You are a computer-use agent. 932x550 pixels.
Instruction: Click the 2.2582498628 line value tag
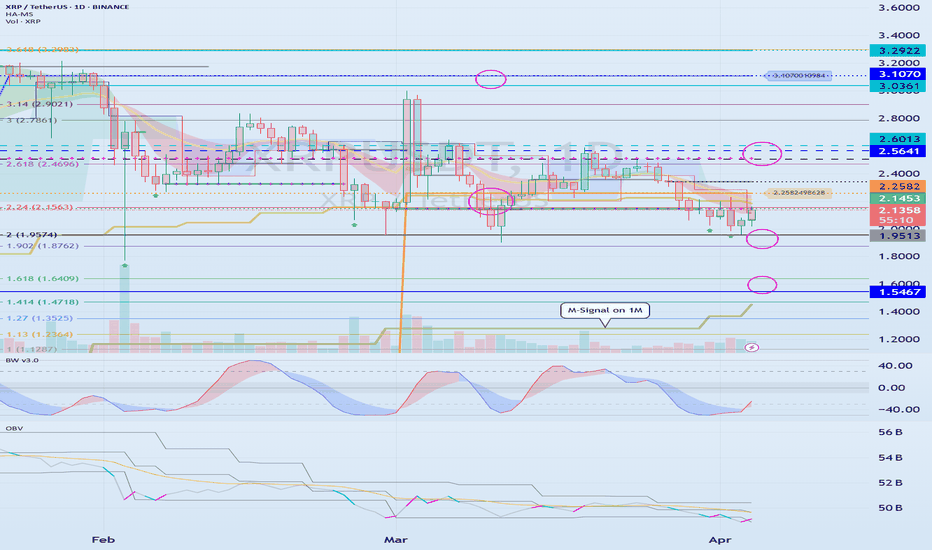point(798,193)
